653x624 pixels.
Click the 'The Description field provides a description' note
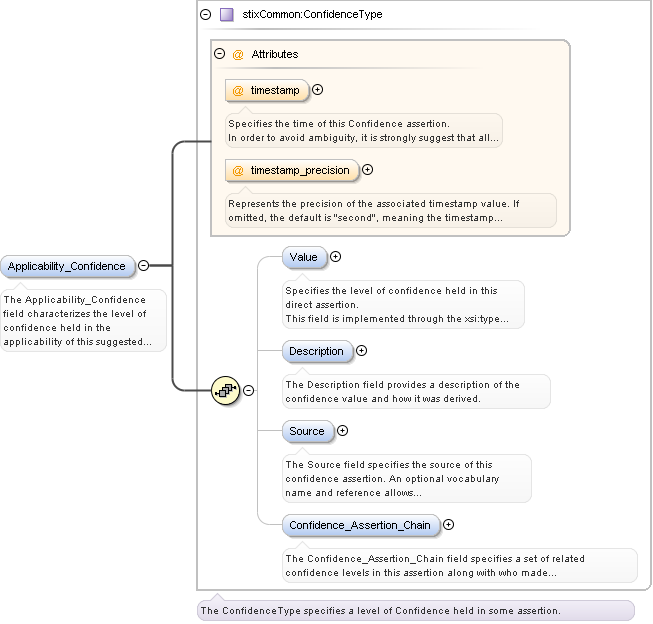(x=416, y=392)
